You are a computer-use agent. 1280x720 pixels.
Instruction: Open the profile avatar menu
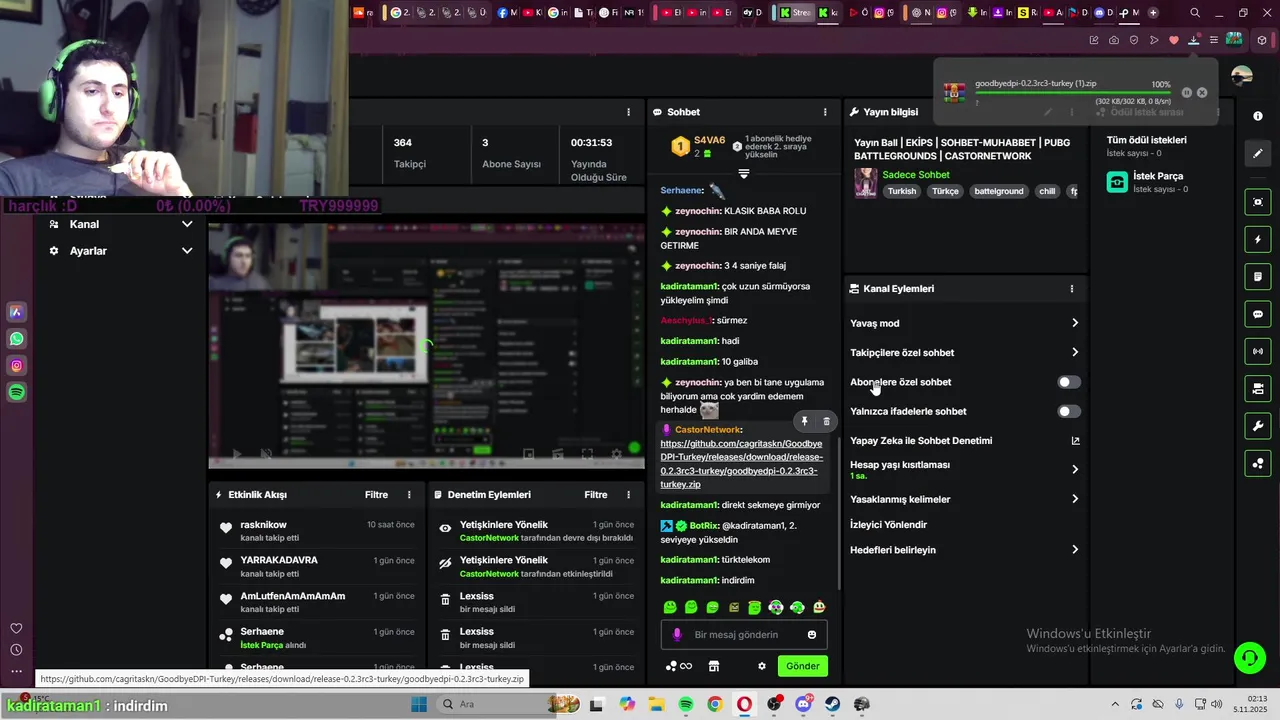1242,76
